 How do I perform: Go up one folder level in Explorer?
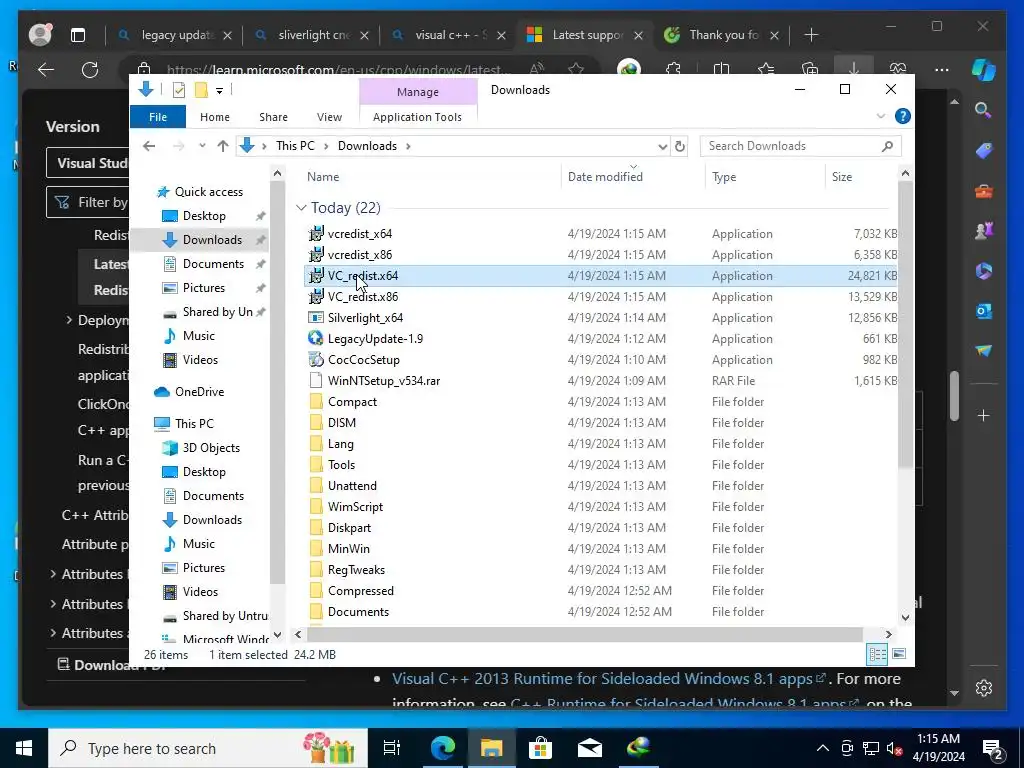point(223,146)
